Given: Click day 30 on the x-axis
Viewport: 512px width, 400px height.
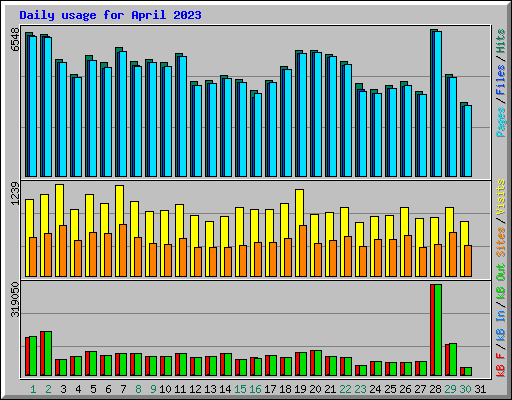Looking at the screenshot, I should 465,389.
